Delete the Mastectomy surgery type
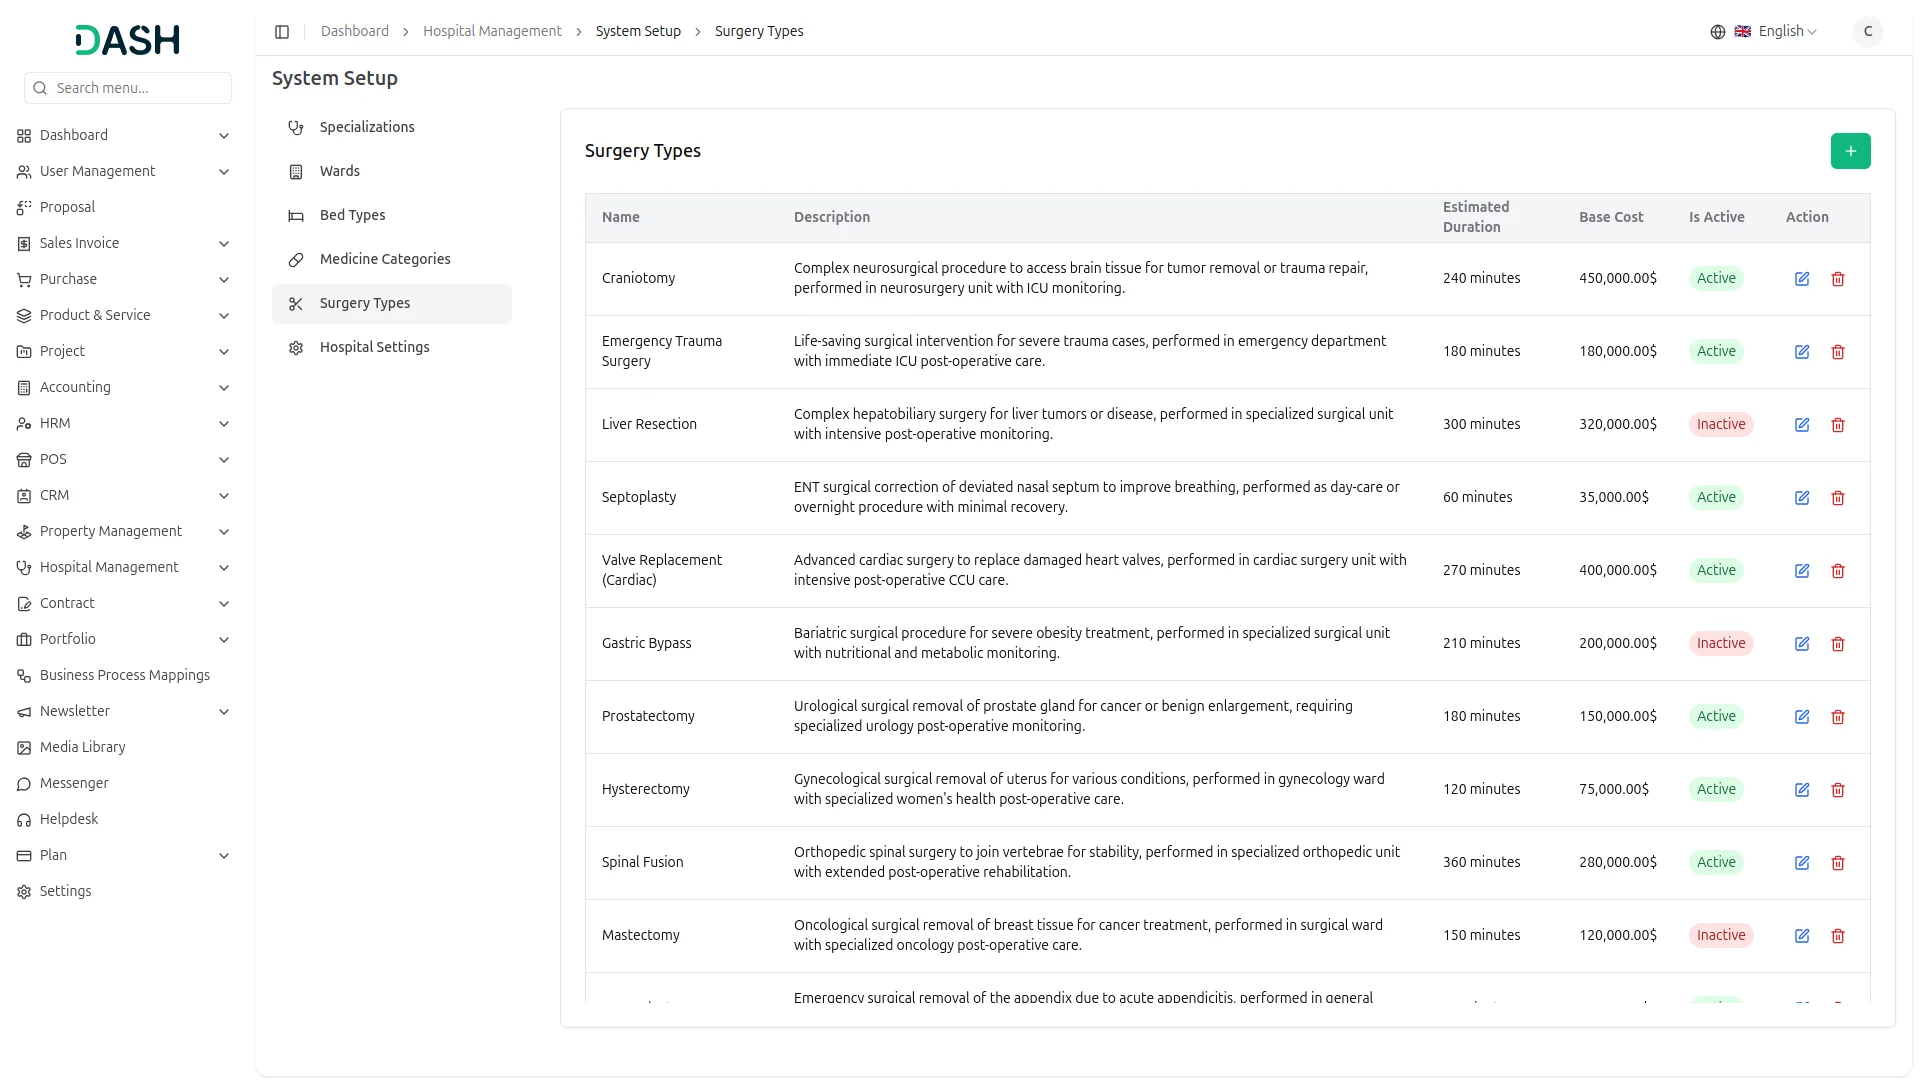 [x=1837, y=936]
